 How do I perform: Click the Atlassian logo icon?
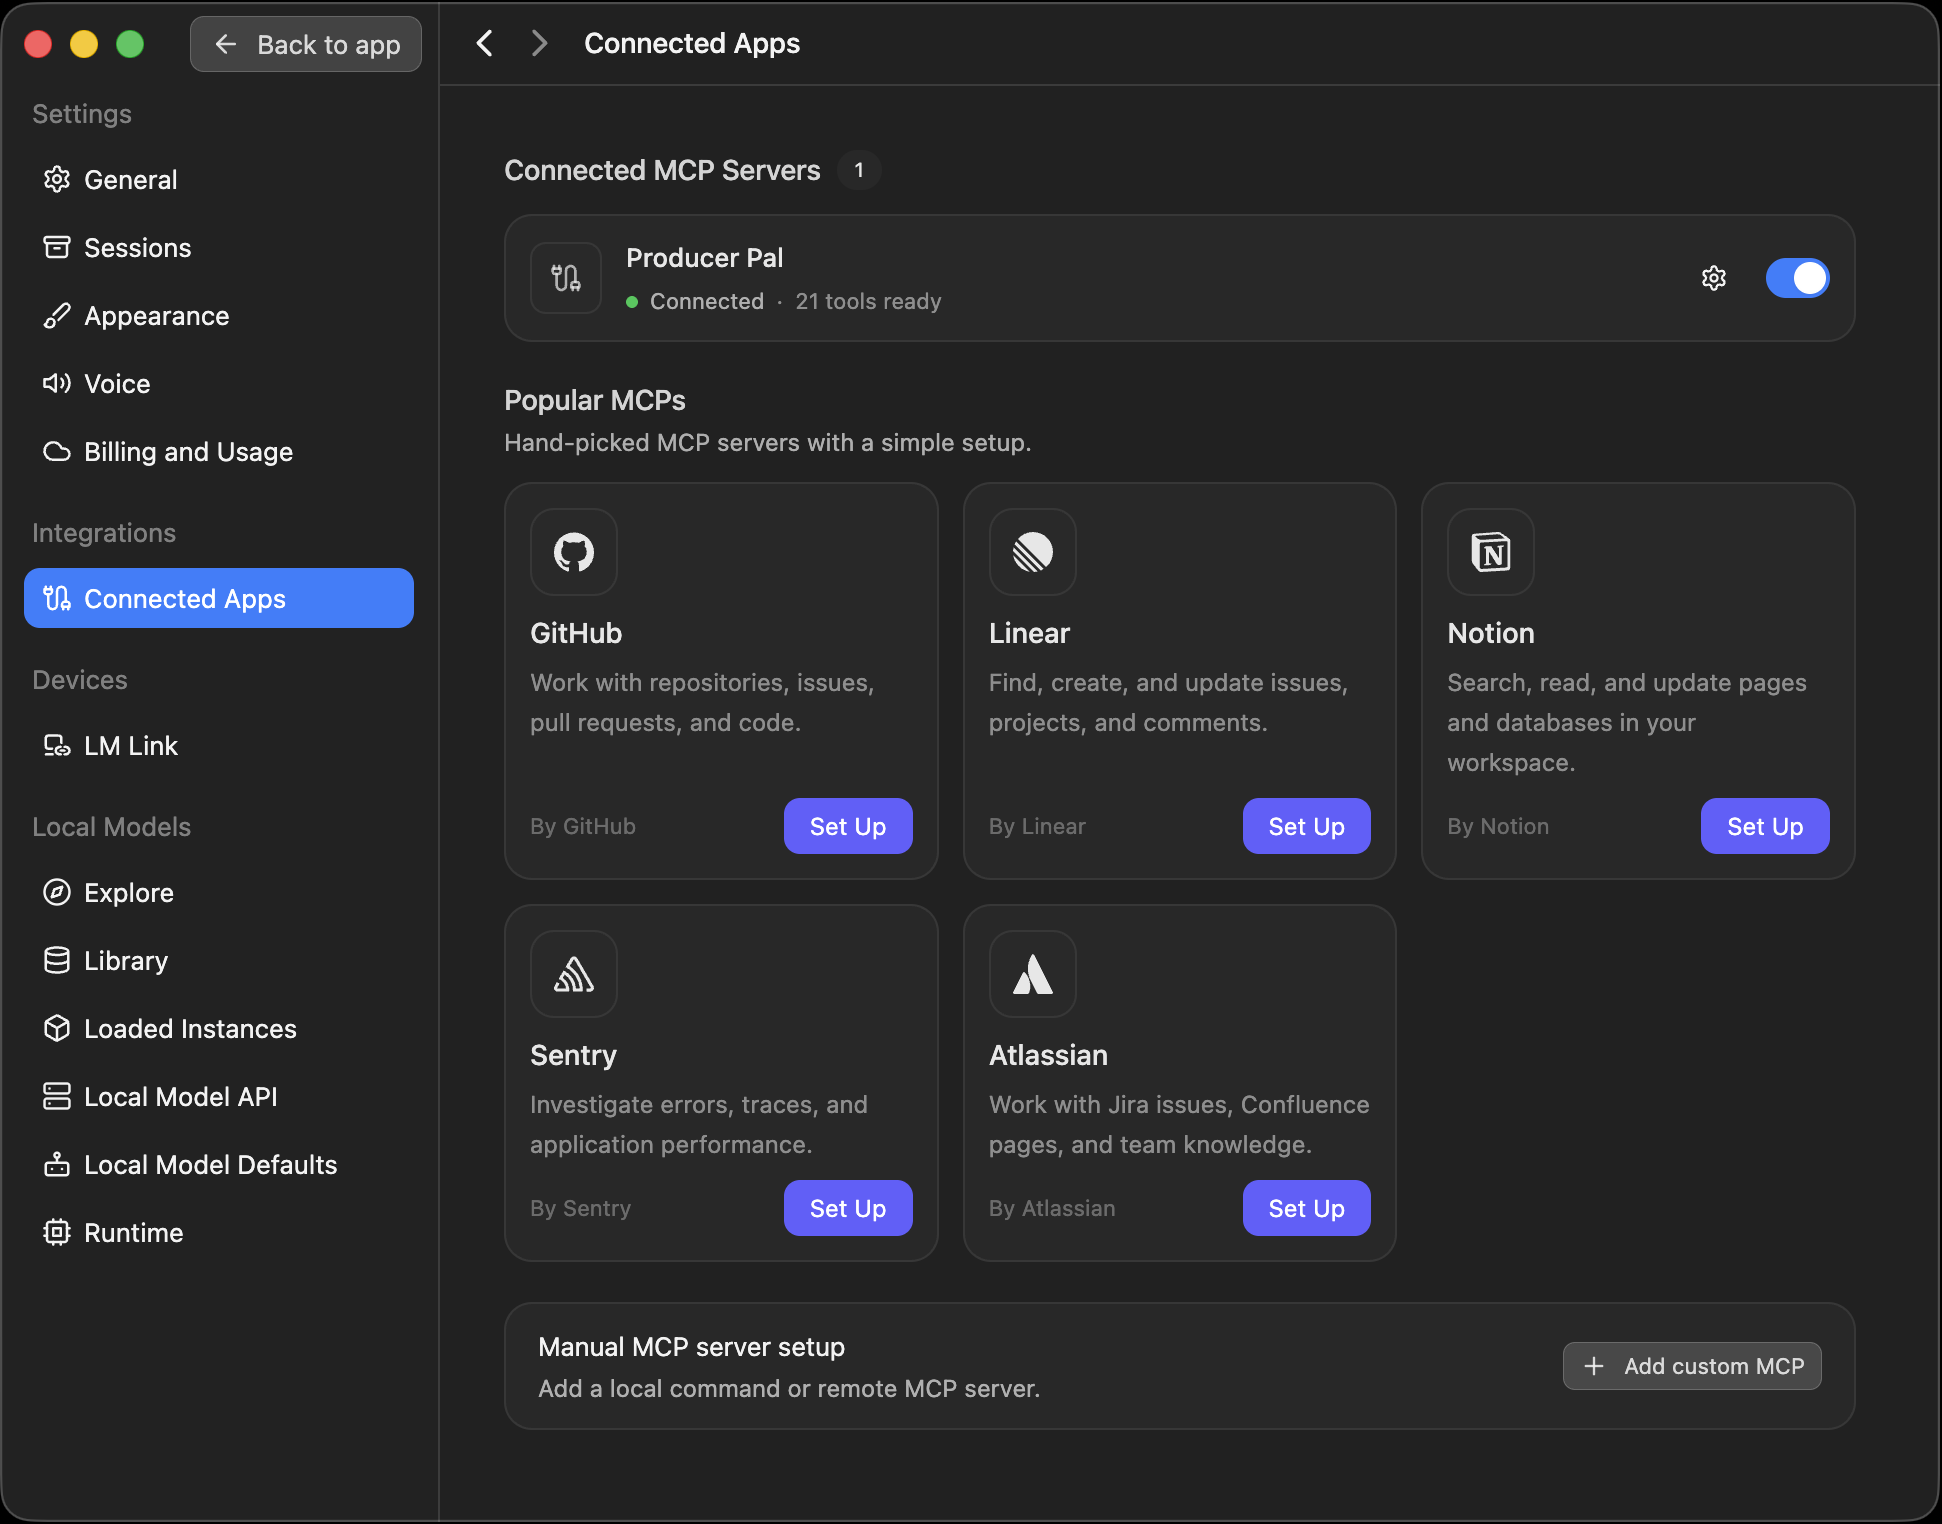(1033, 974)
